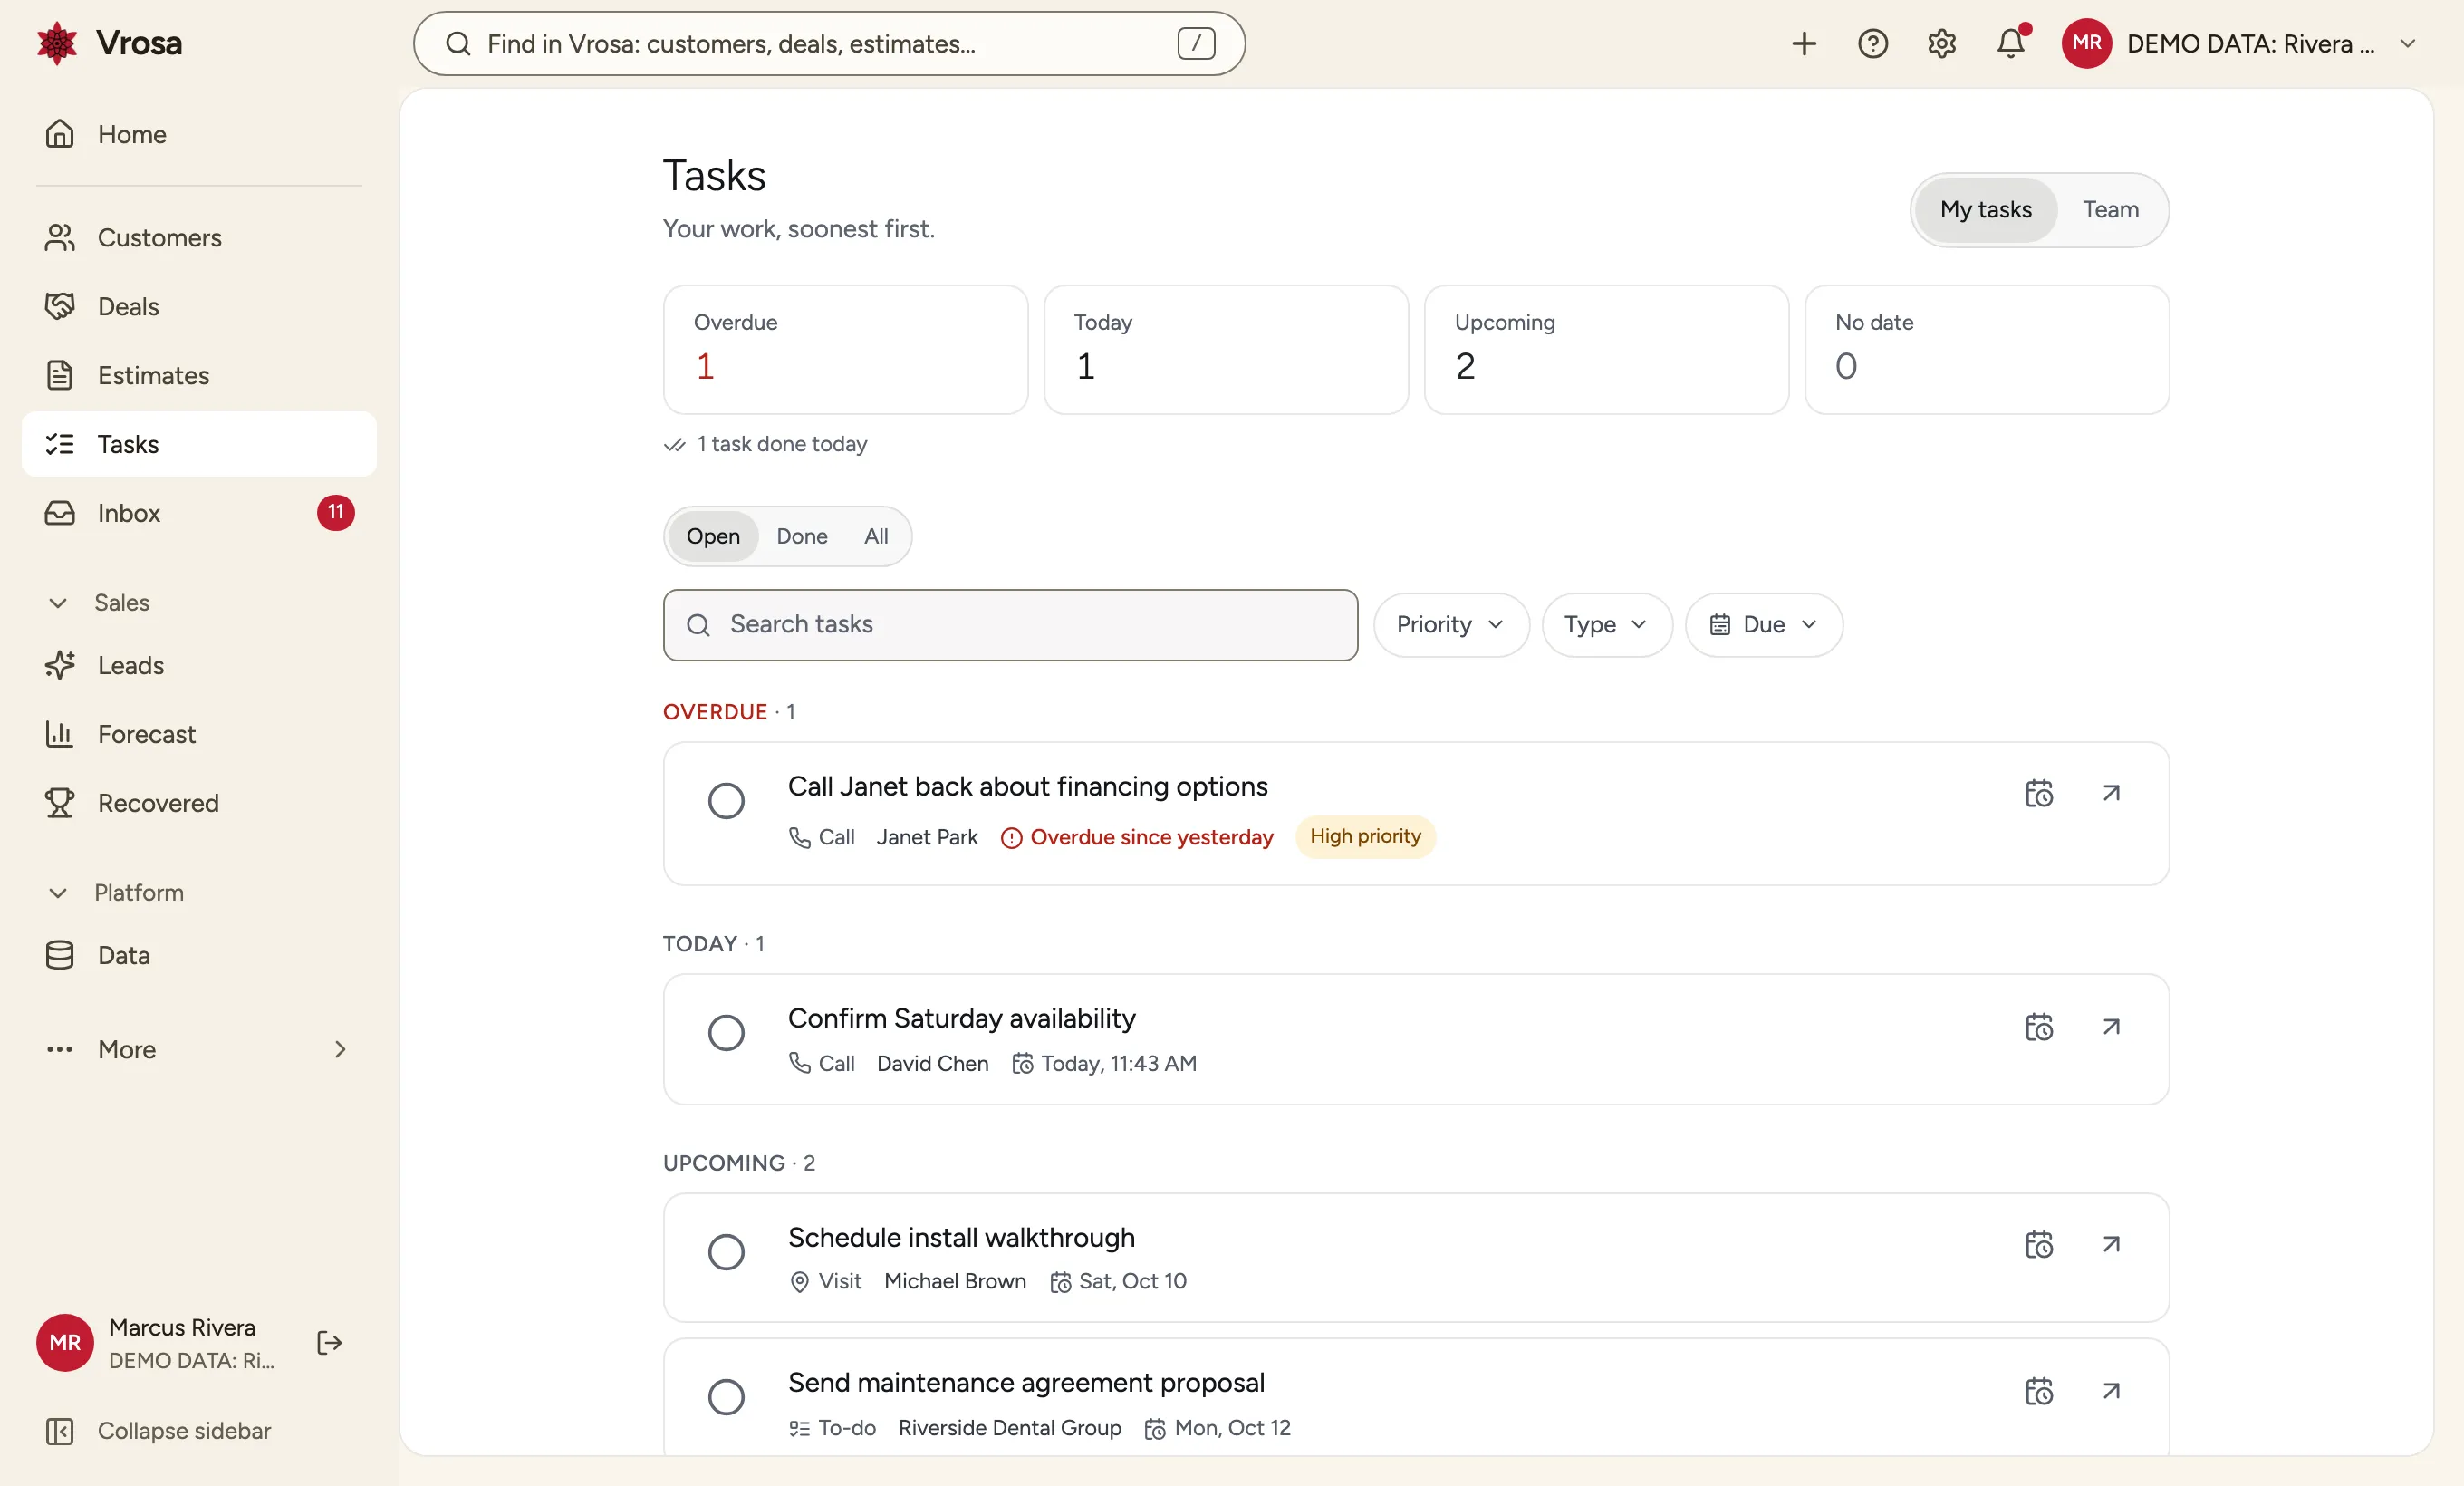Open settings via the gear icon
Image resolution: width=2464 pixels, height=1486 pixels.
[1941, 44]
